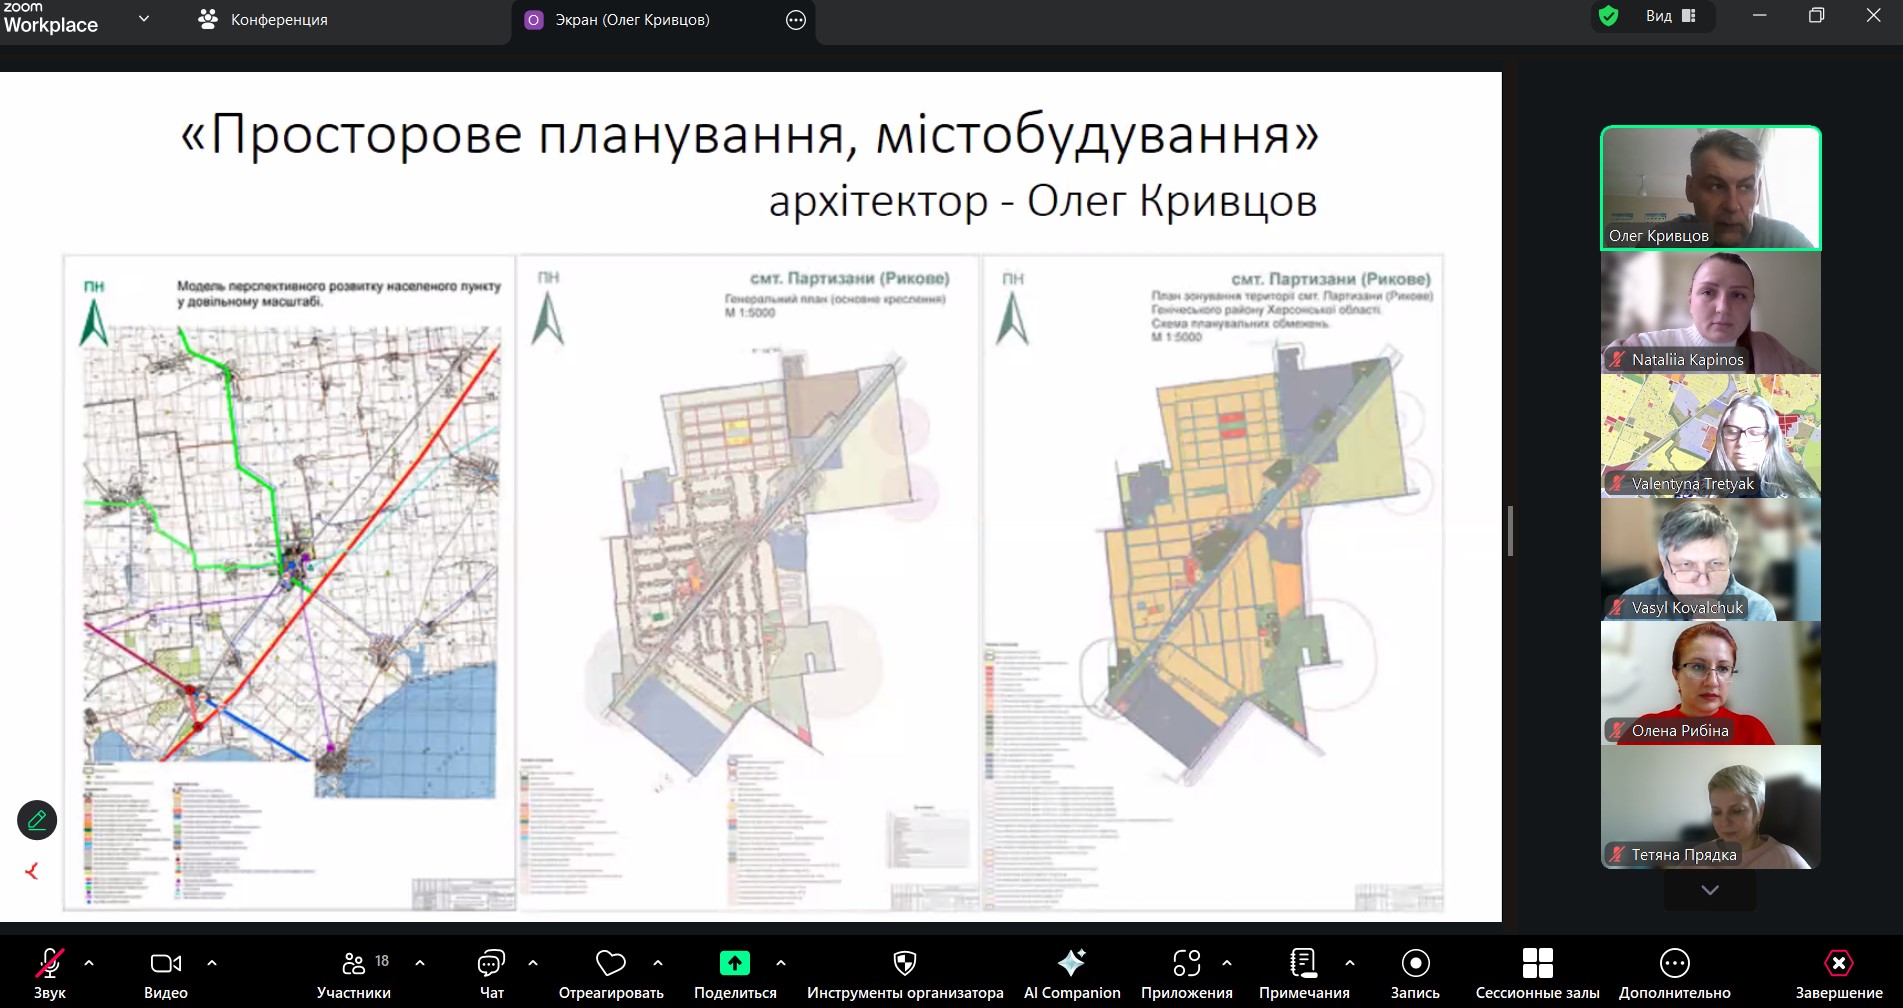
Task: Expand audio options arrow next to Звук
Action: coord(89,963)
